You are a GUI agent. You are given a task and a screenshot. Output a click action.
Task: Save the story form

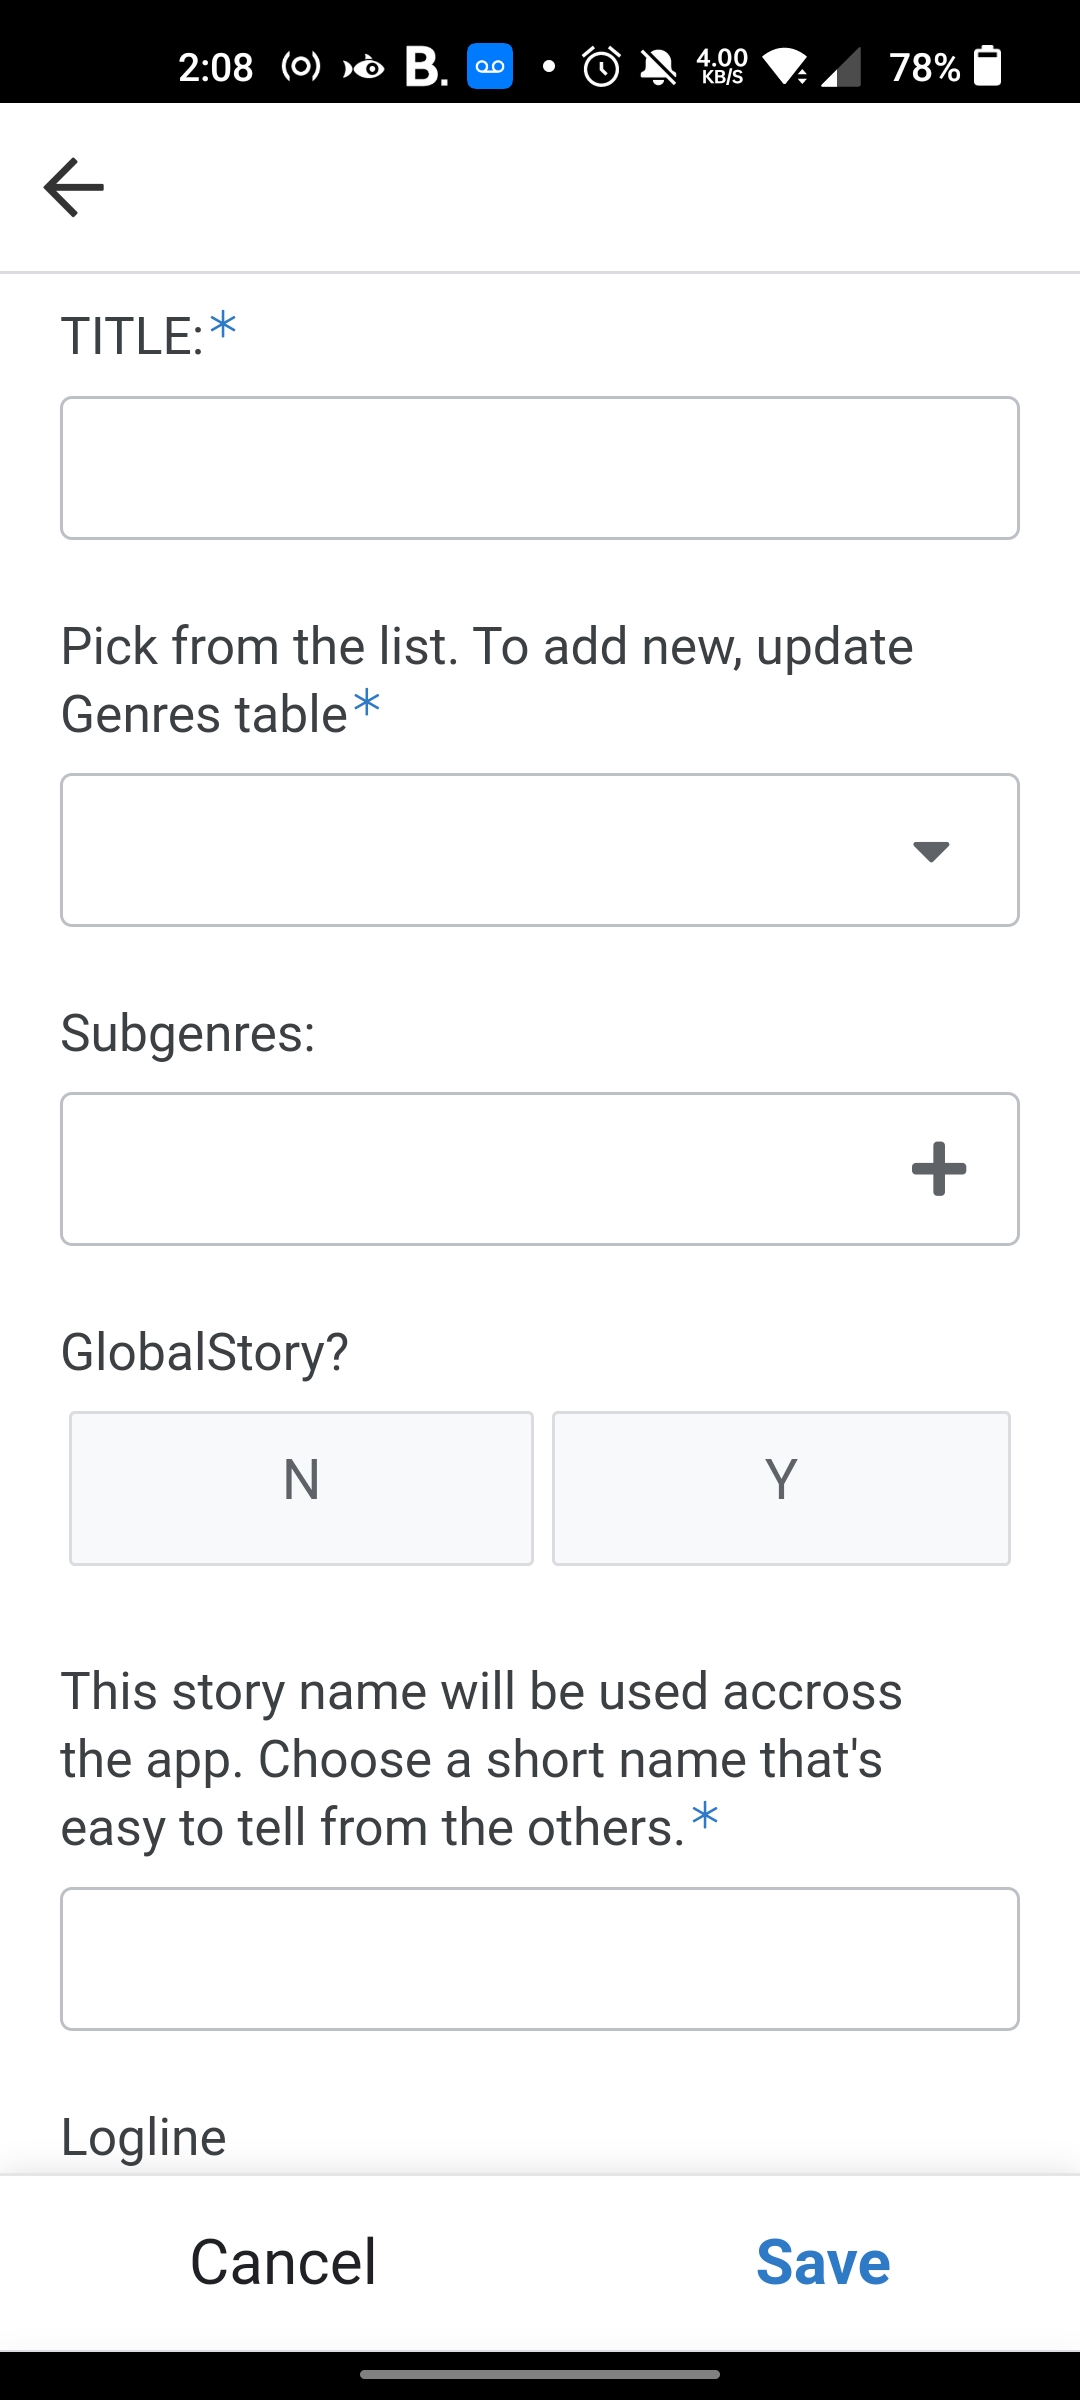(x=823, y=2262)
